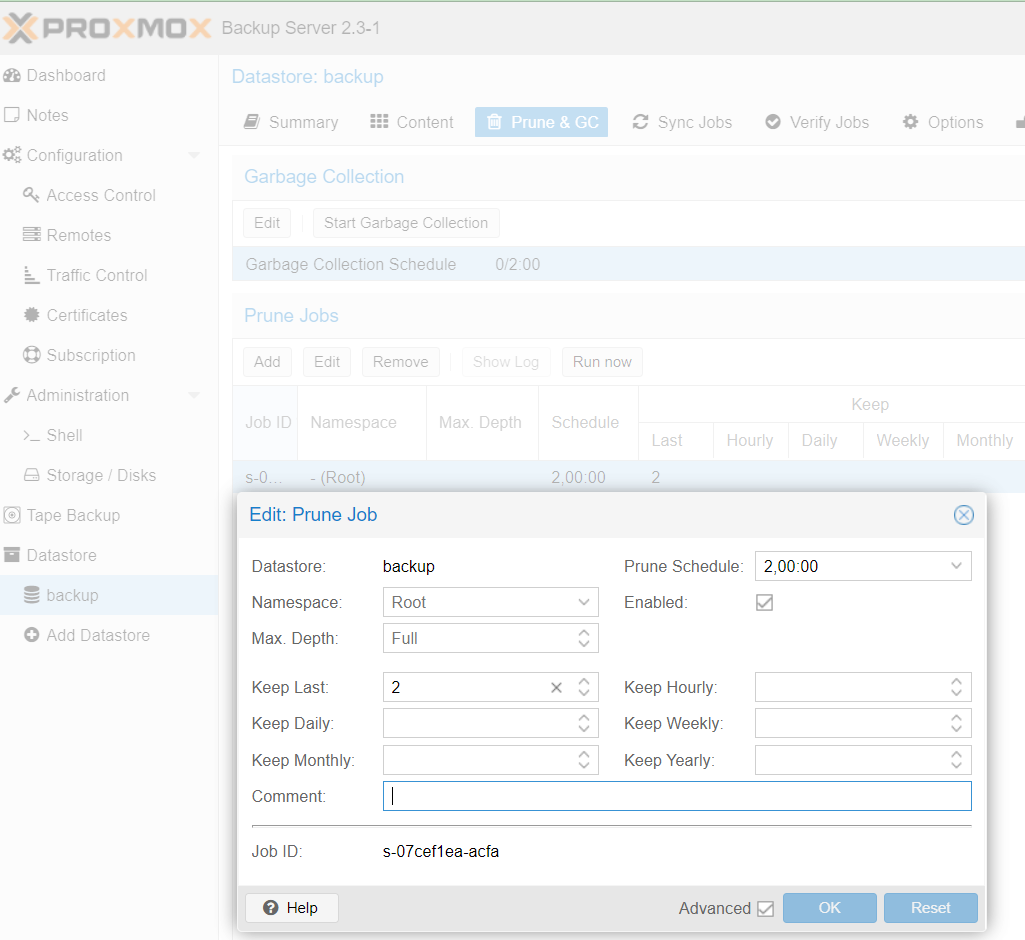Viewport: 1025px width, 940px height.
Task: Click the Traffic Control chart icon
Action: (x=31, y=275)
